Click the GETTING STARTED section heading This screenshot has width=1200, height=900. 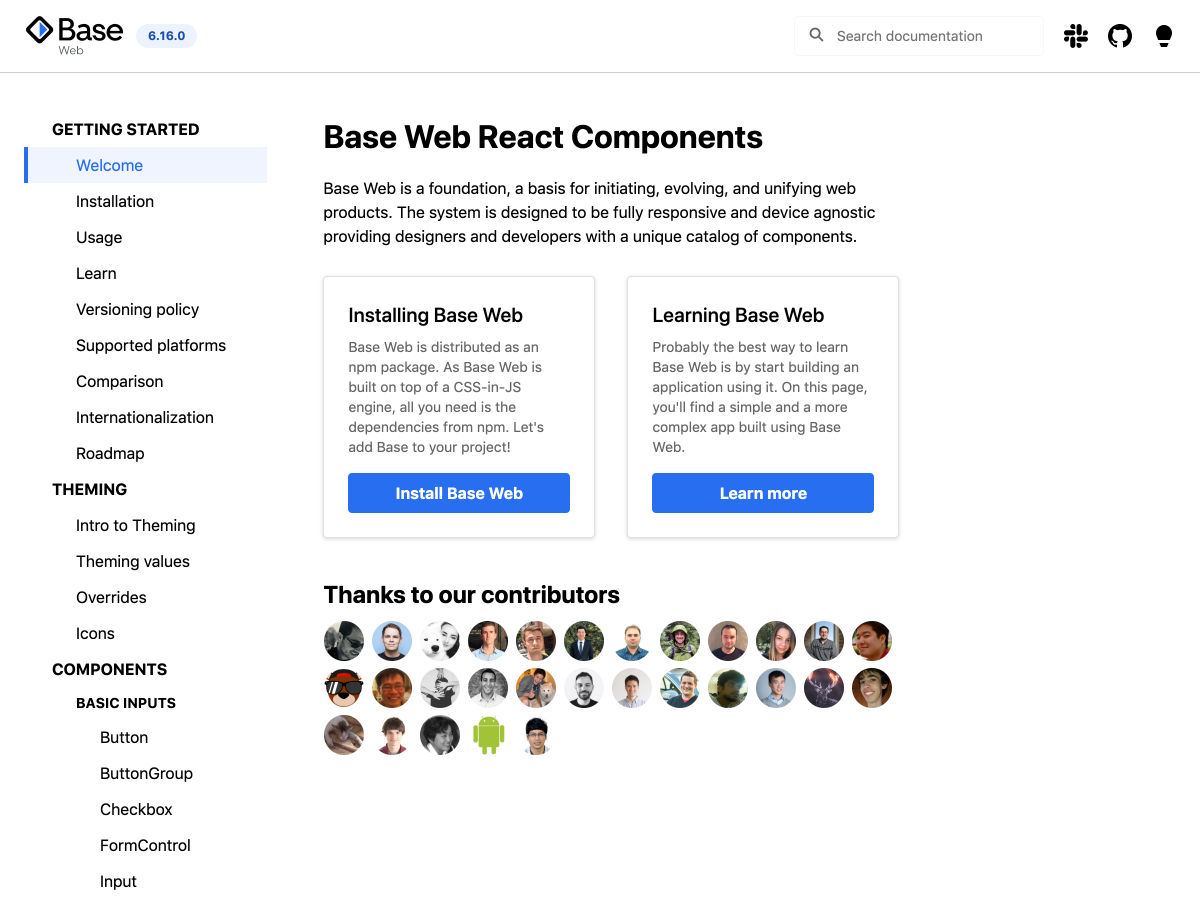(125, 129)
